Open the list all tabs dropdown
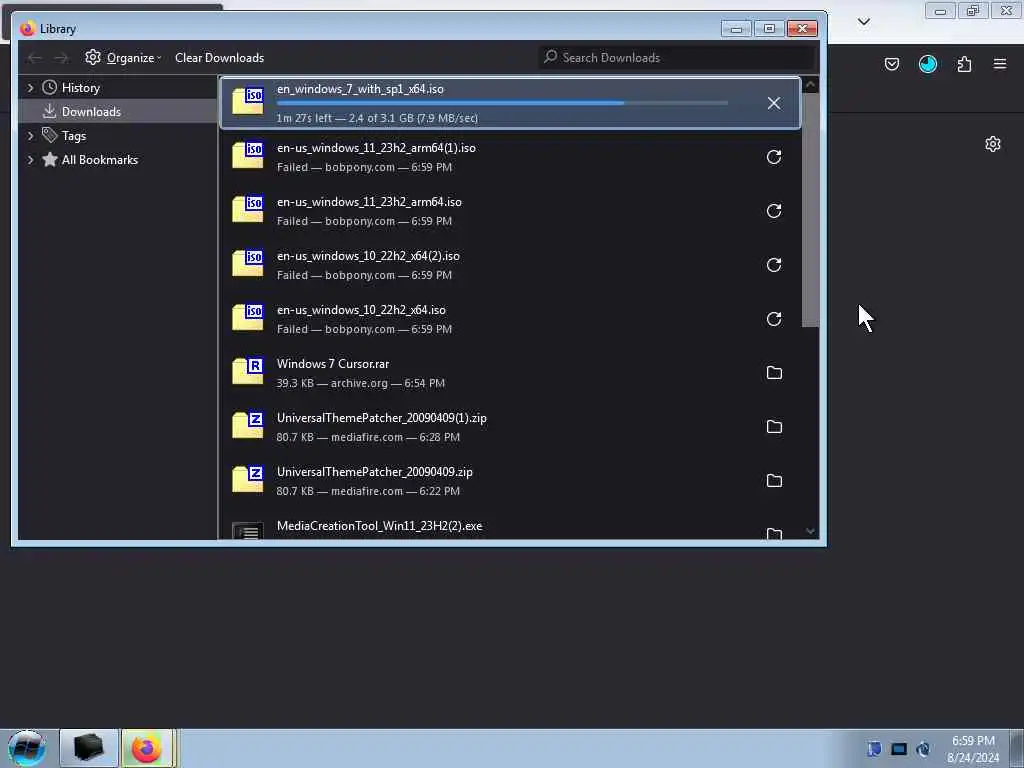The height and width of the screenshot is (768, 1024). (864, 22)
